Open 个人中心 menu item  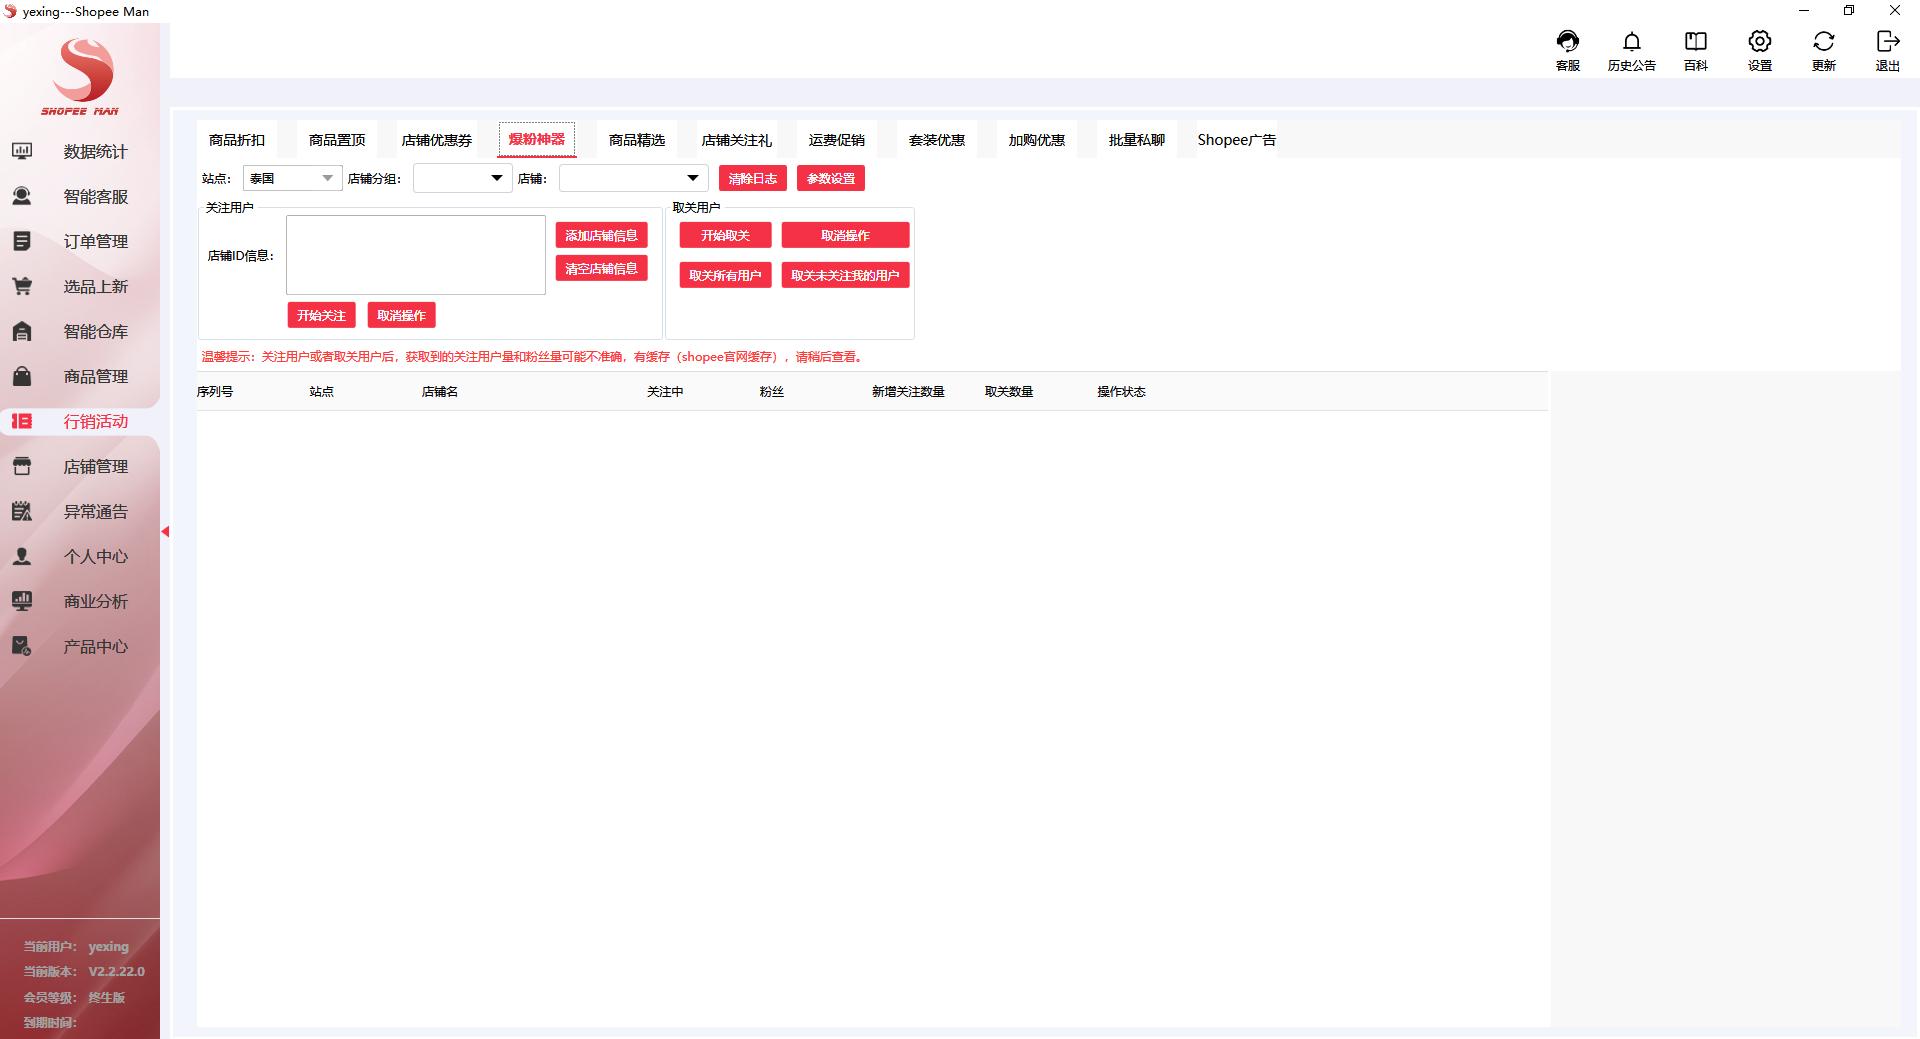pos(95,556)
